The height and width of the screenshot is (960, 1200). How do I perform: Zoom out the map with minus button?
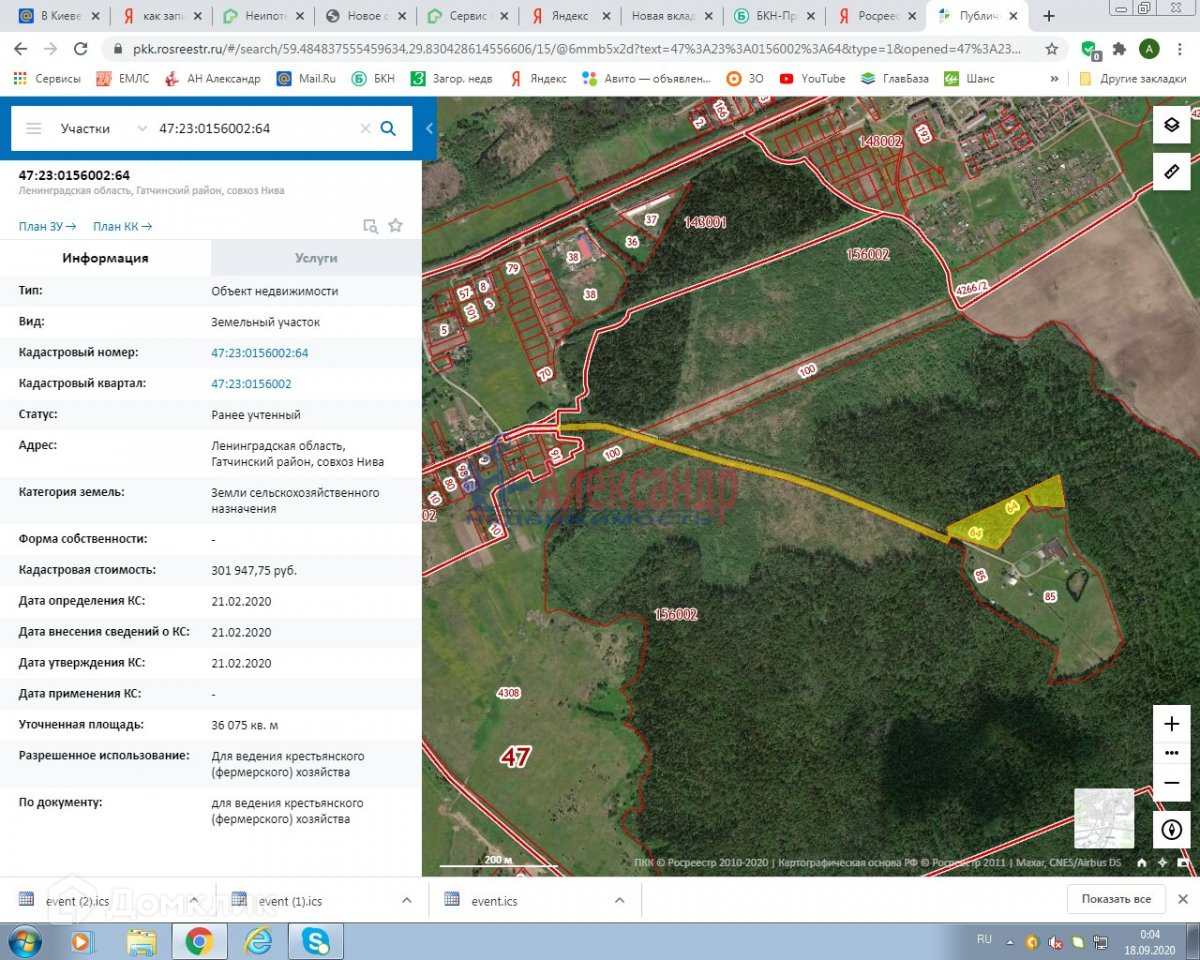(x=1172, y=782)
